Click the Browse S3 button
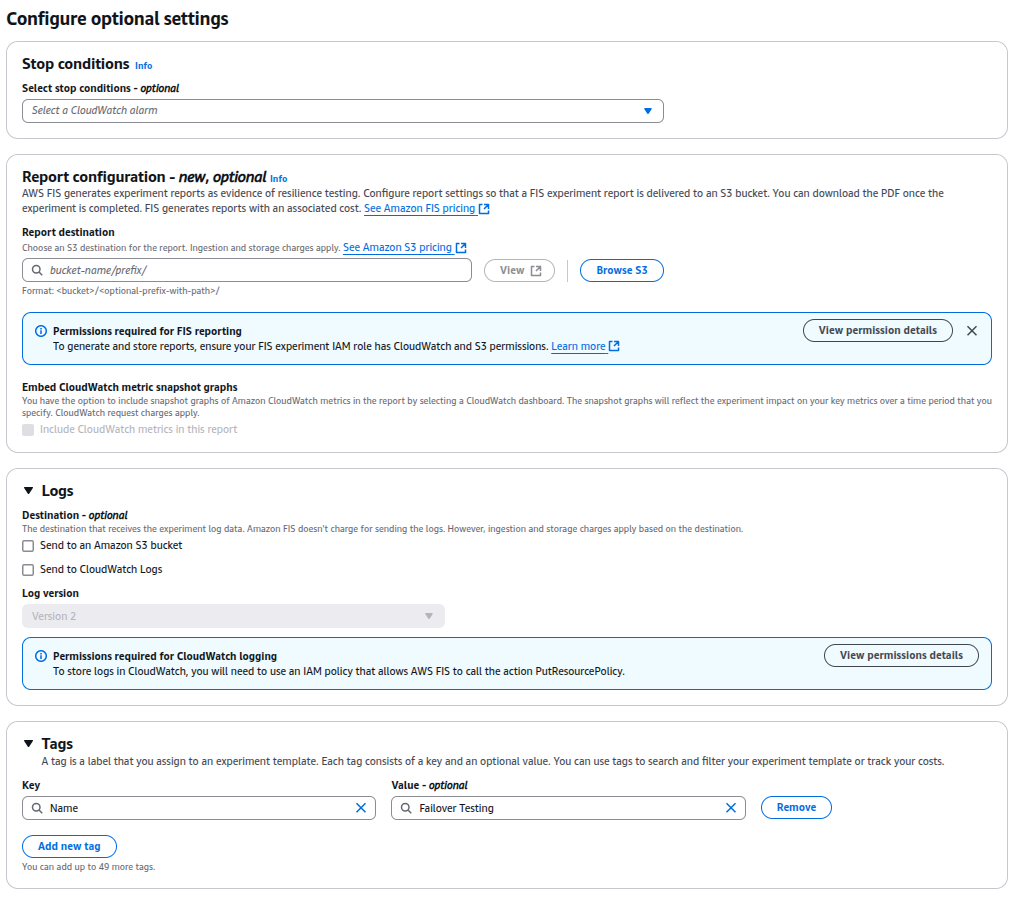The width and height of the screenshot is (1015, 897). coord(621,271)
